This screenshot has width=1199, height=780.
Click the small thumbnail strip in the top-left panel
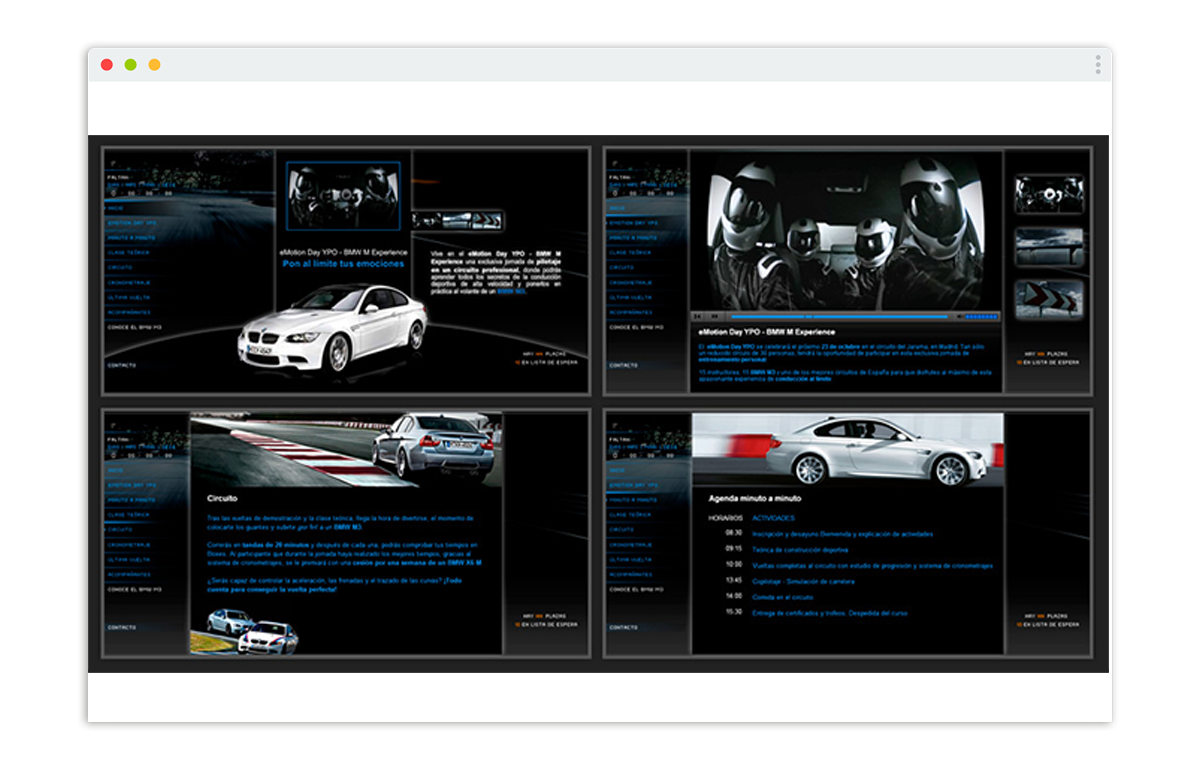tap(458, 220)
